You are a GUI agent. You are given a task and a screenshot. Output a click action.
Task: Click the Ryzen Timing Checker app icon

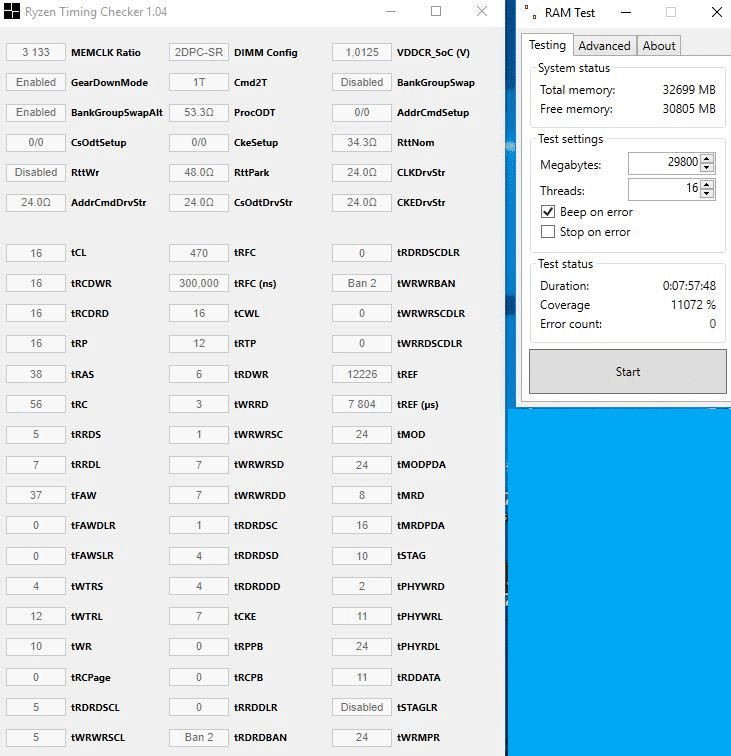pyautogui.click(x=12, y=12)
